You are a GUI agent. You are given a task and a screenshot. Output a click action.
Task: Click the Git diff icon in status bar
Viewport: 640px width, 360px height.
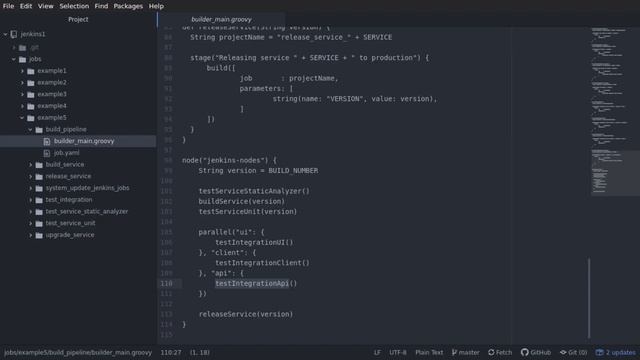coord(563,352)
